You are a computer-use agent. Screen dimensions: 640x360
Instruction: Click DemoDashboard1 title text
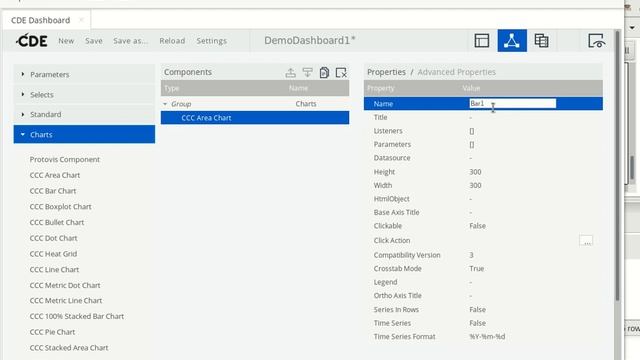310,40
